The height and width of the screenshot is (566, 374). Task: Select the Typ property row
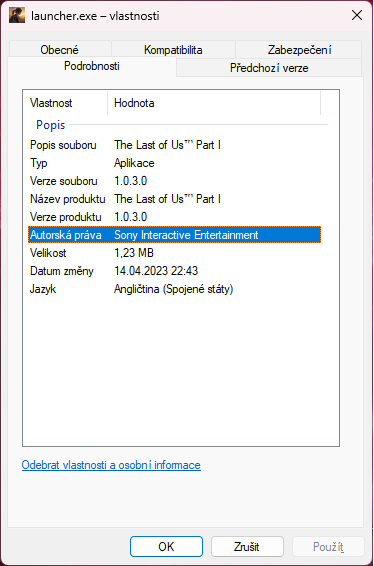174,163
